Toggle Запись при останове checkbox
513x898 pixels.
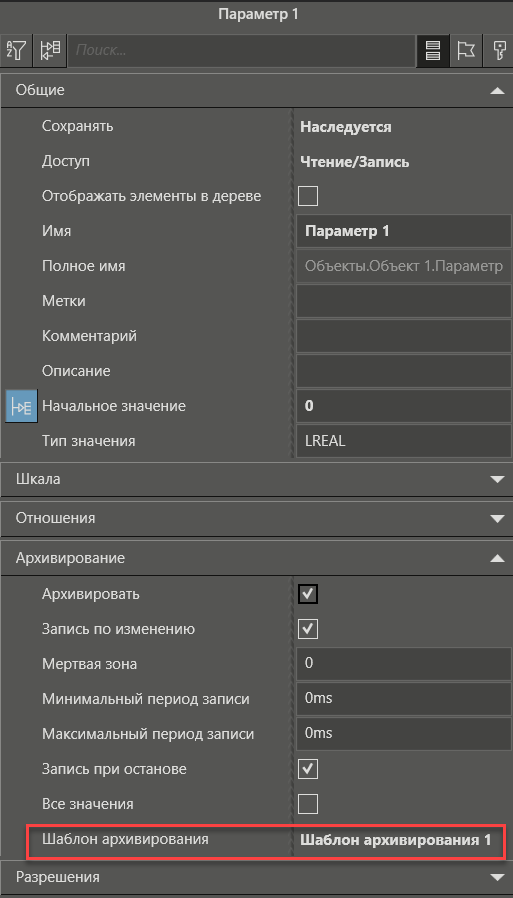coord(308,769)
